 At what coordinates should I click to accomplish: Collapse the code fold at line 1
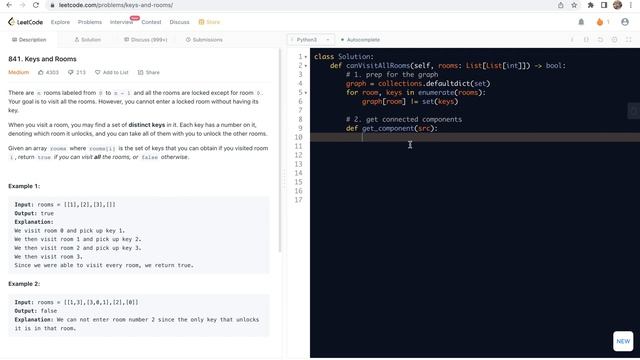point(306,57)
